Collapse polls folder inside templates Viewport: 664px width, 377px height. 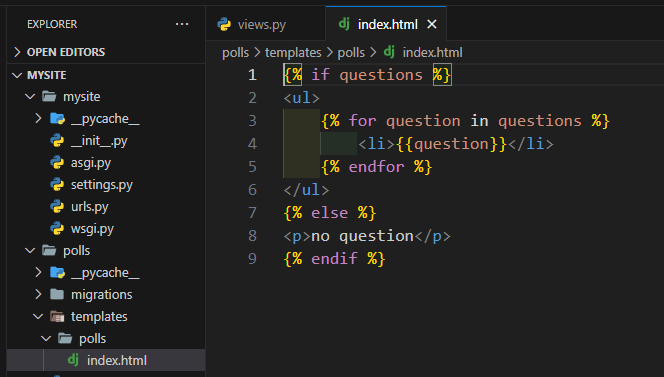click(46, 338)
